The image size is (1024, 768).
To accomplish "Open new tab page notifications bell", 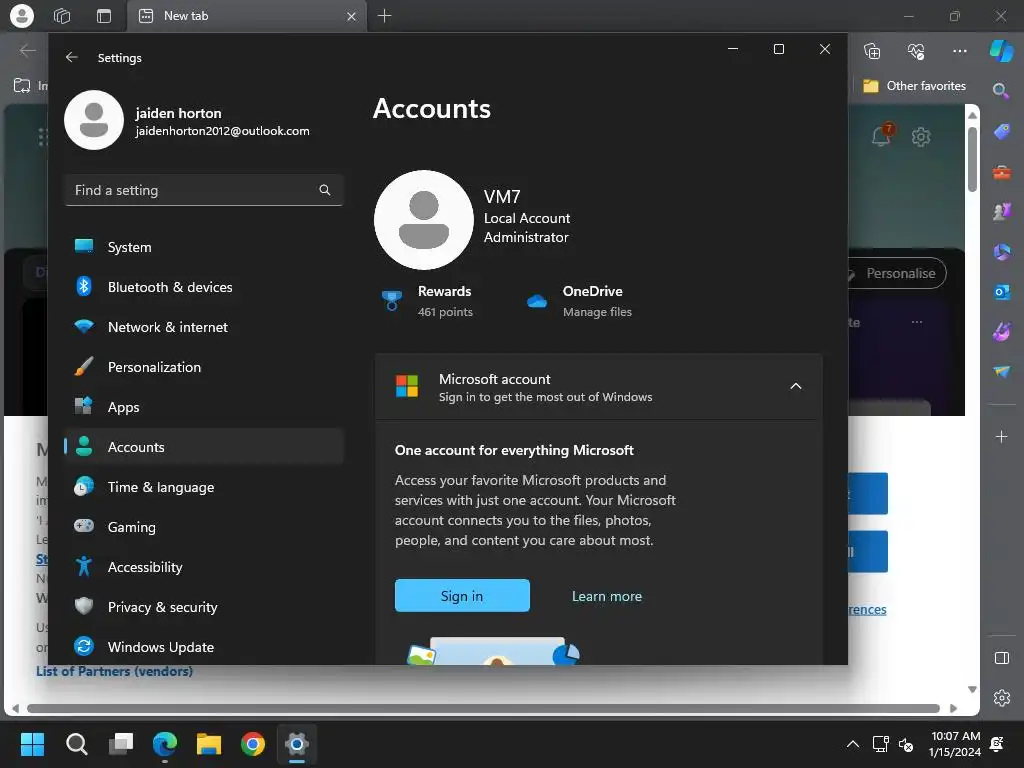I will click(882, 135).
